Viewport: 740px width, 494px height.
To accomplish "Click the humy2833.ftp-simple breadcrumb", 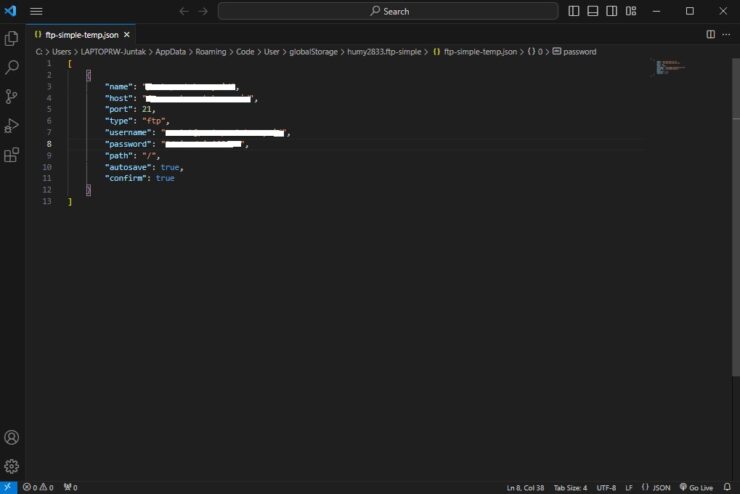I will (384, 51).
